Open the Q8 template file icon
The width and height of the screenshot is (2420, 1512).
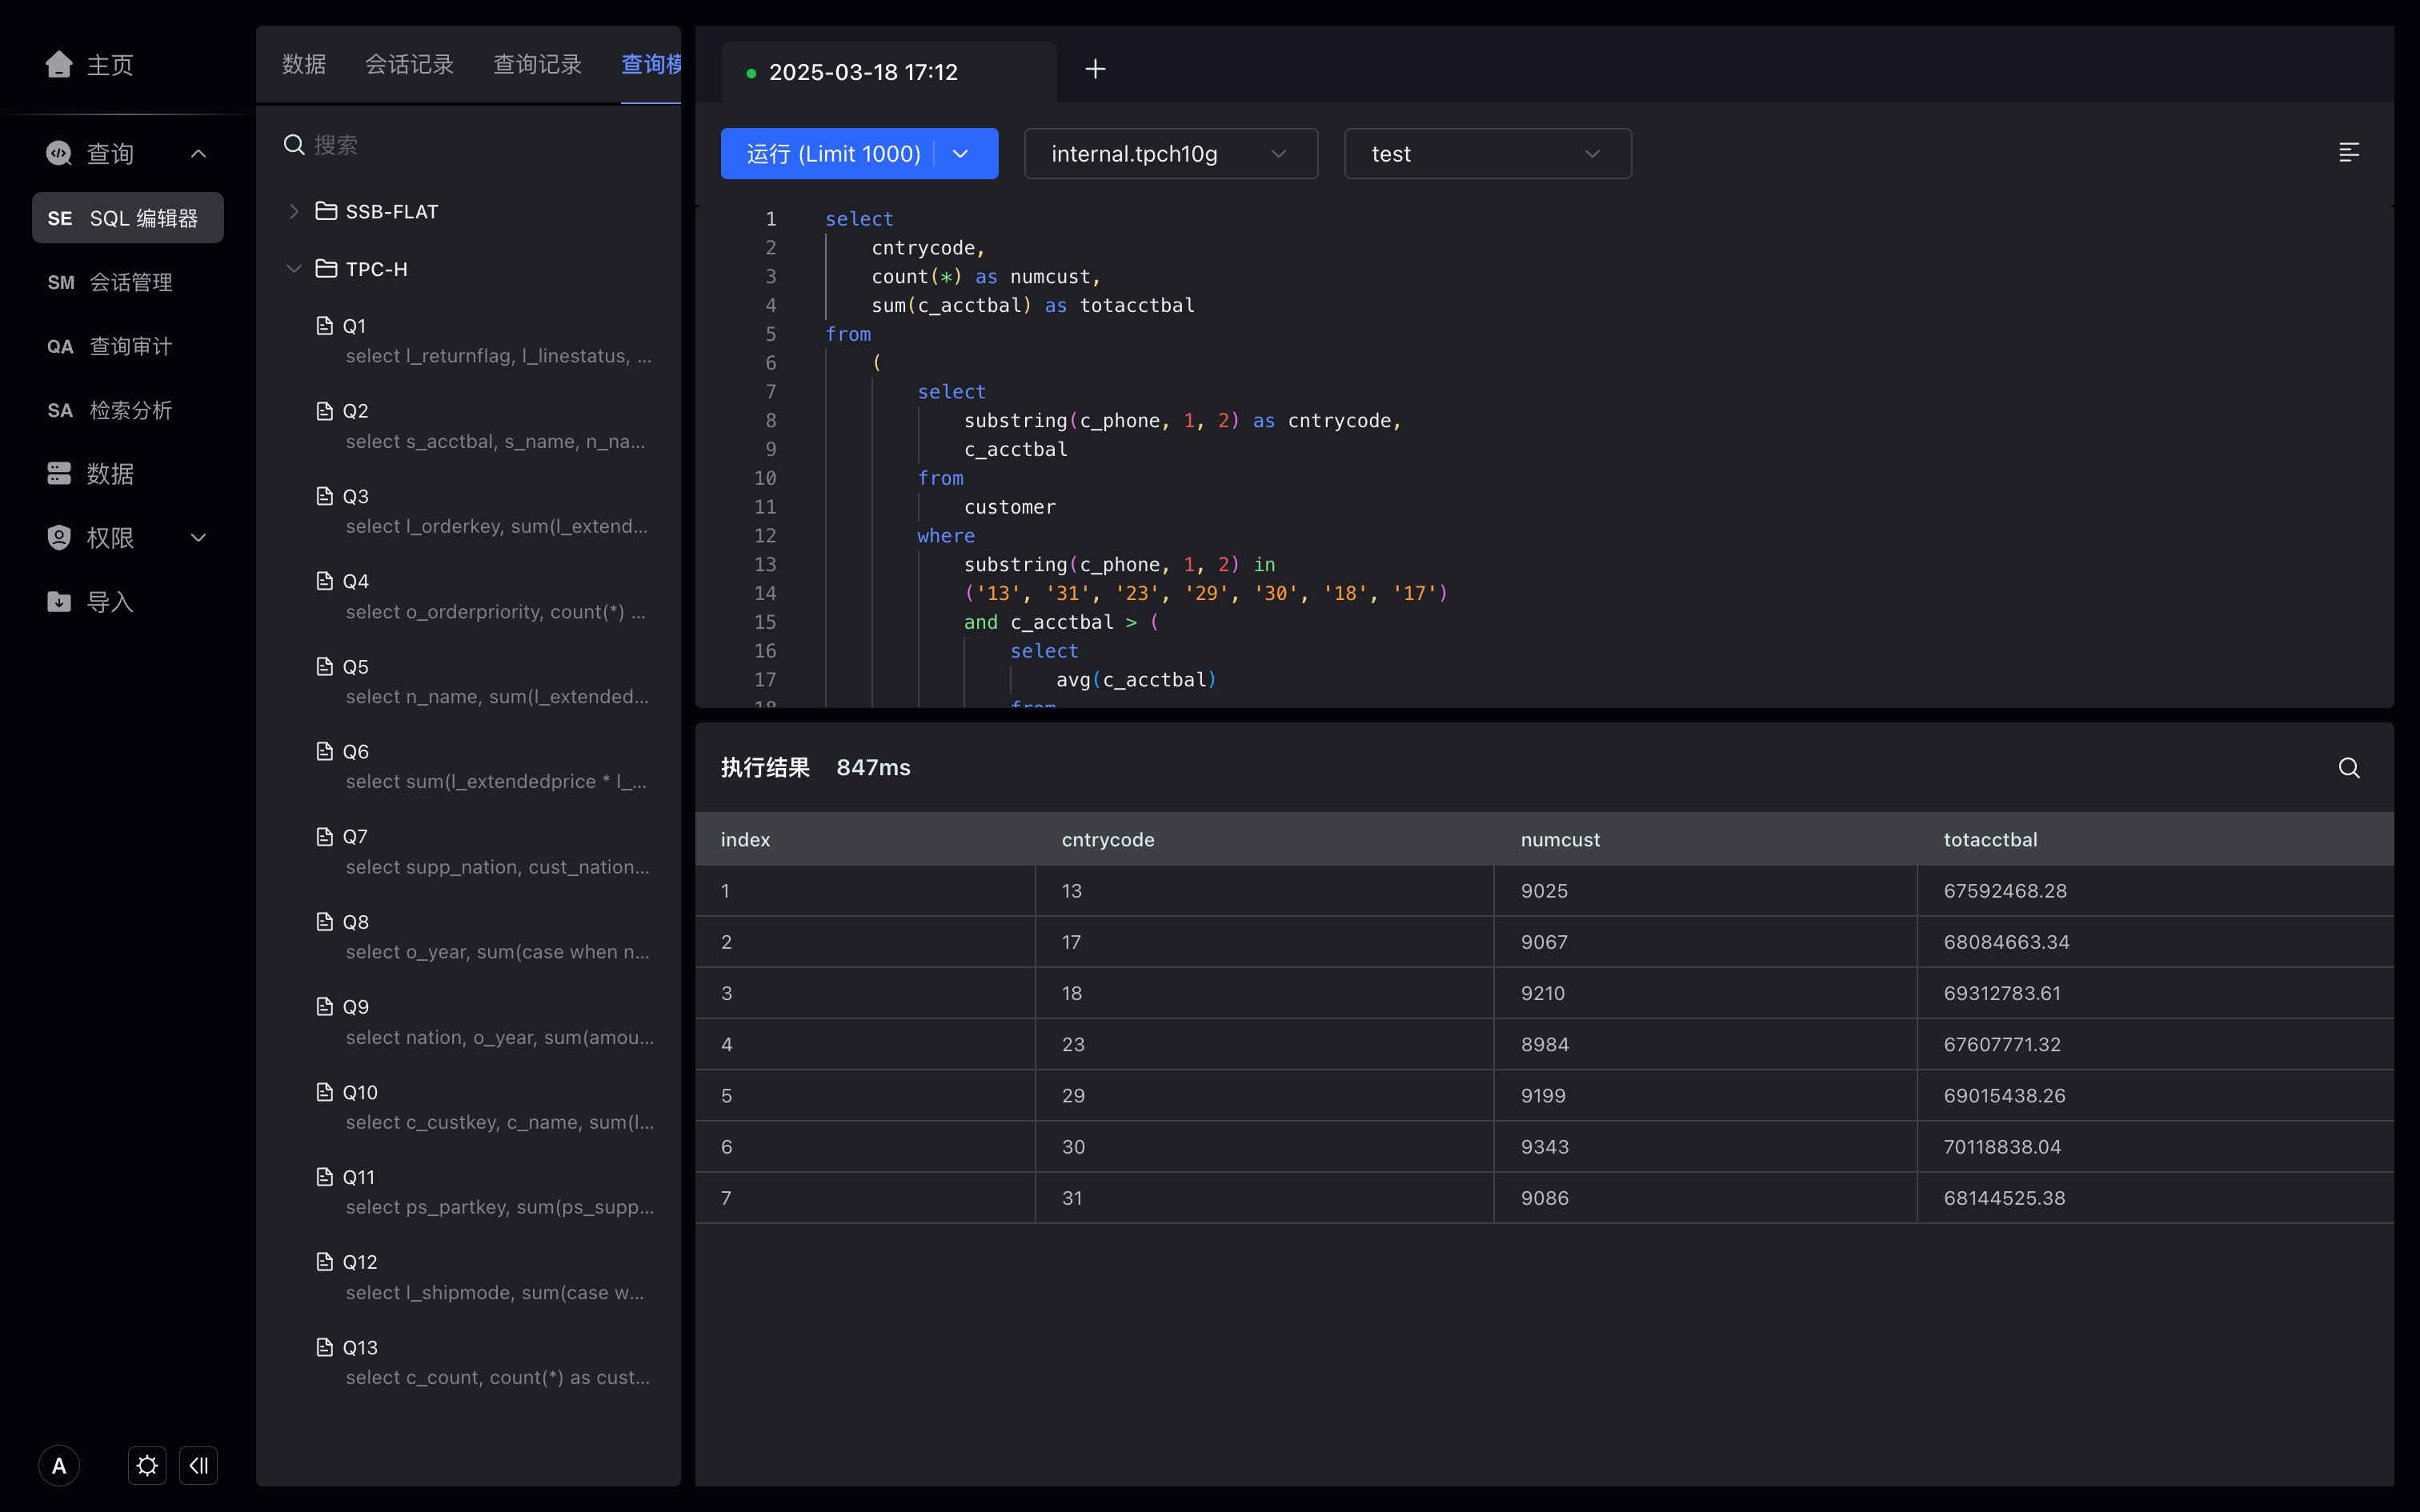coord(324,922)
